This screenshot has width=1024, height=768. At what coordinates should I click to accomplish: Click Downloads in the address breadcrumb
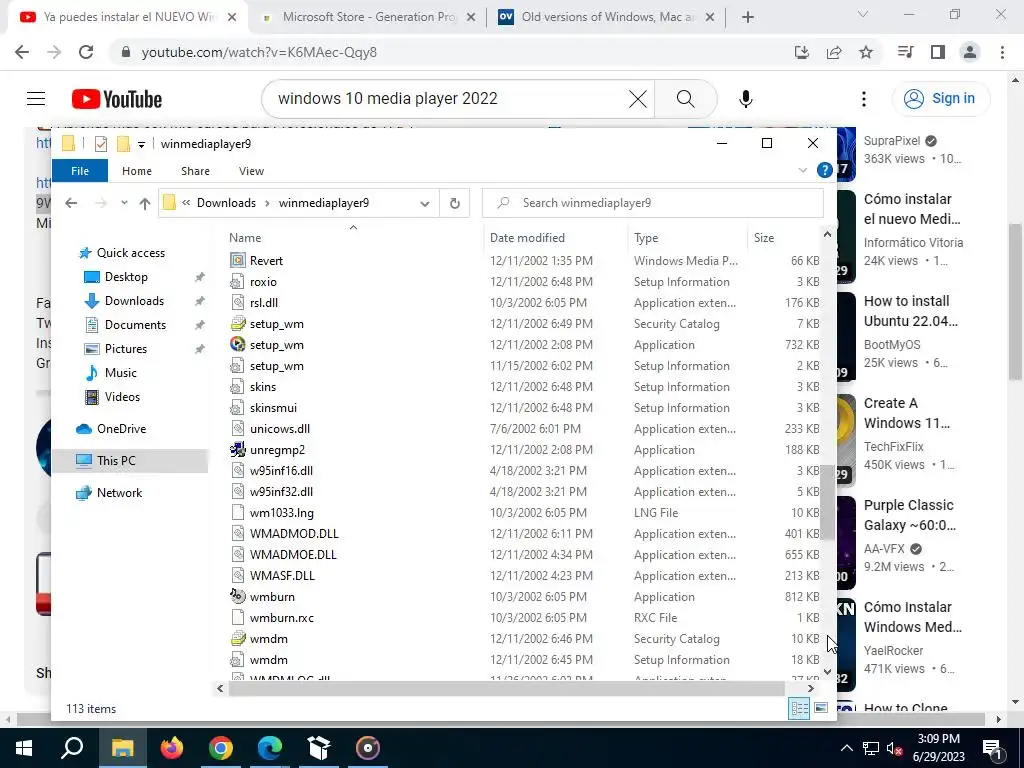tap(226, 203)
